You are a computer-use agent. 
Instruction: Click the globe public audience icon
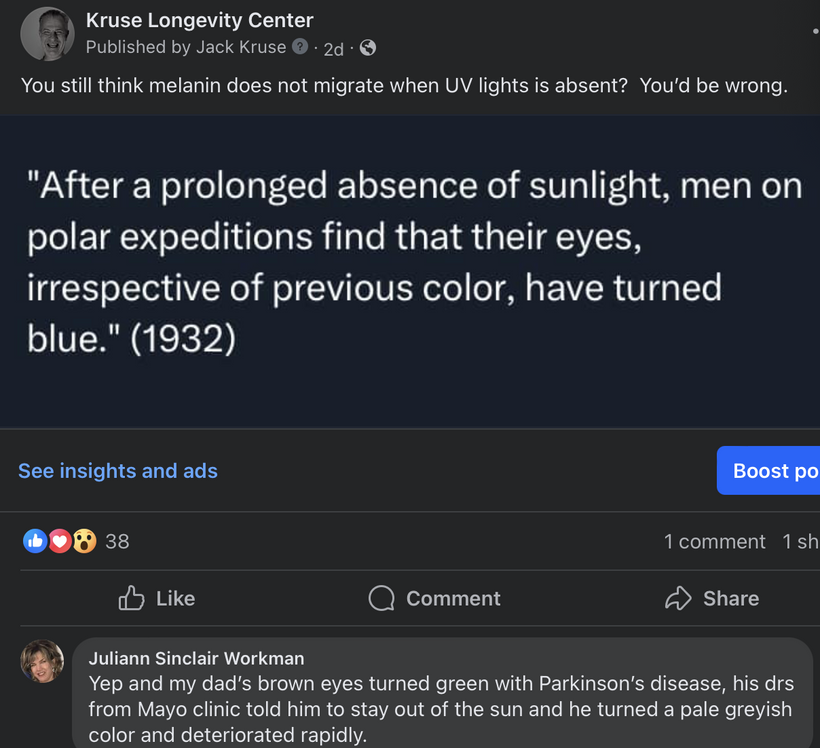368,48
